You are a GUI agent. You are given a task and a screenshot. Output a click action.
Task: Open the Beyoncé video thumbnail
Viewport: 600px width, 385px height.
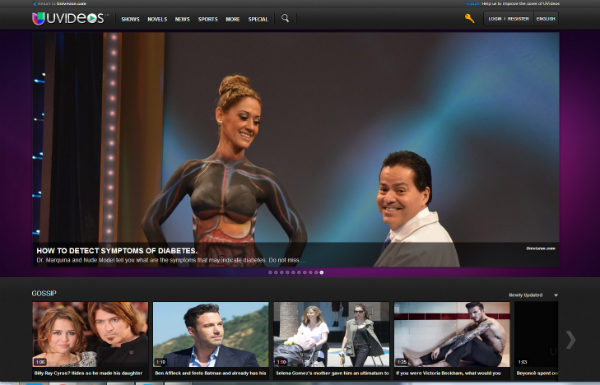click(x=536, y=334)
